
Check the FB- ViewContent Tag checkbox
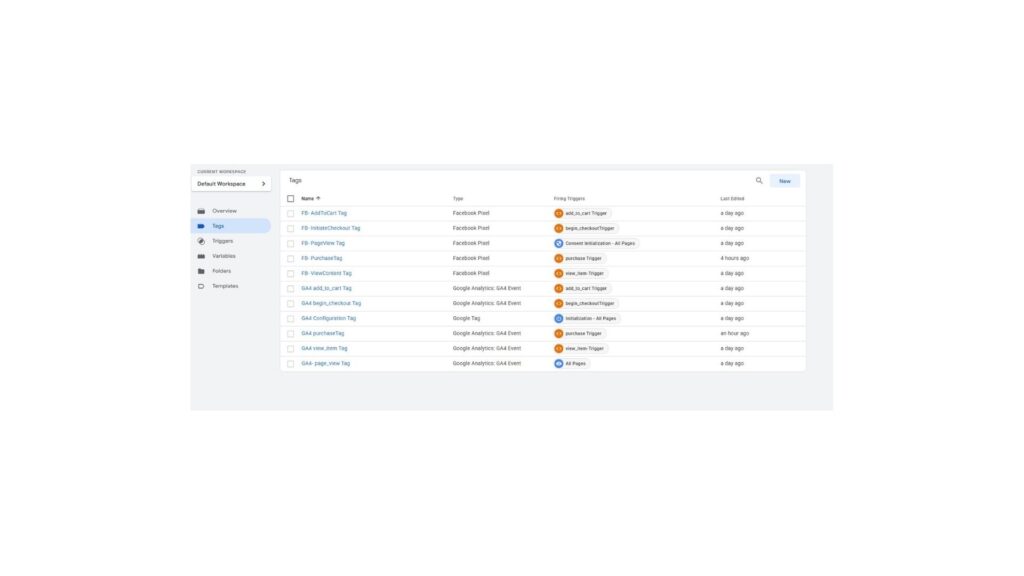pyautogui.click(x=291, y=274)
